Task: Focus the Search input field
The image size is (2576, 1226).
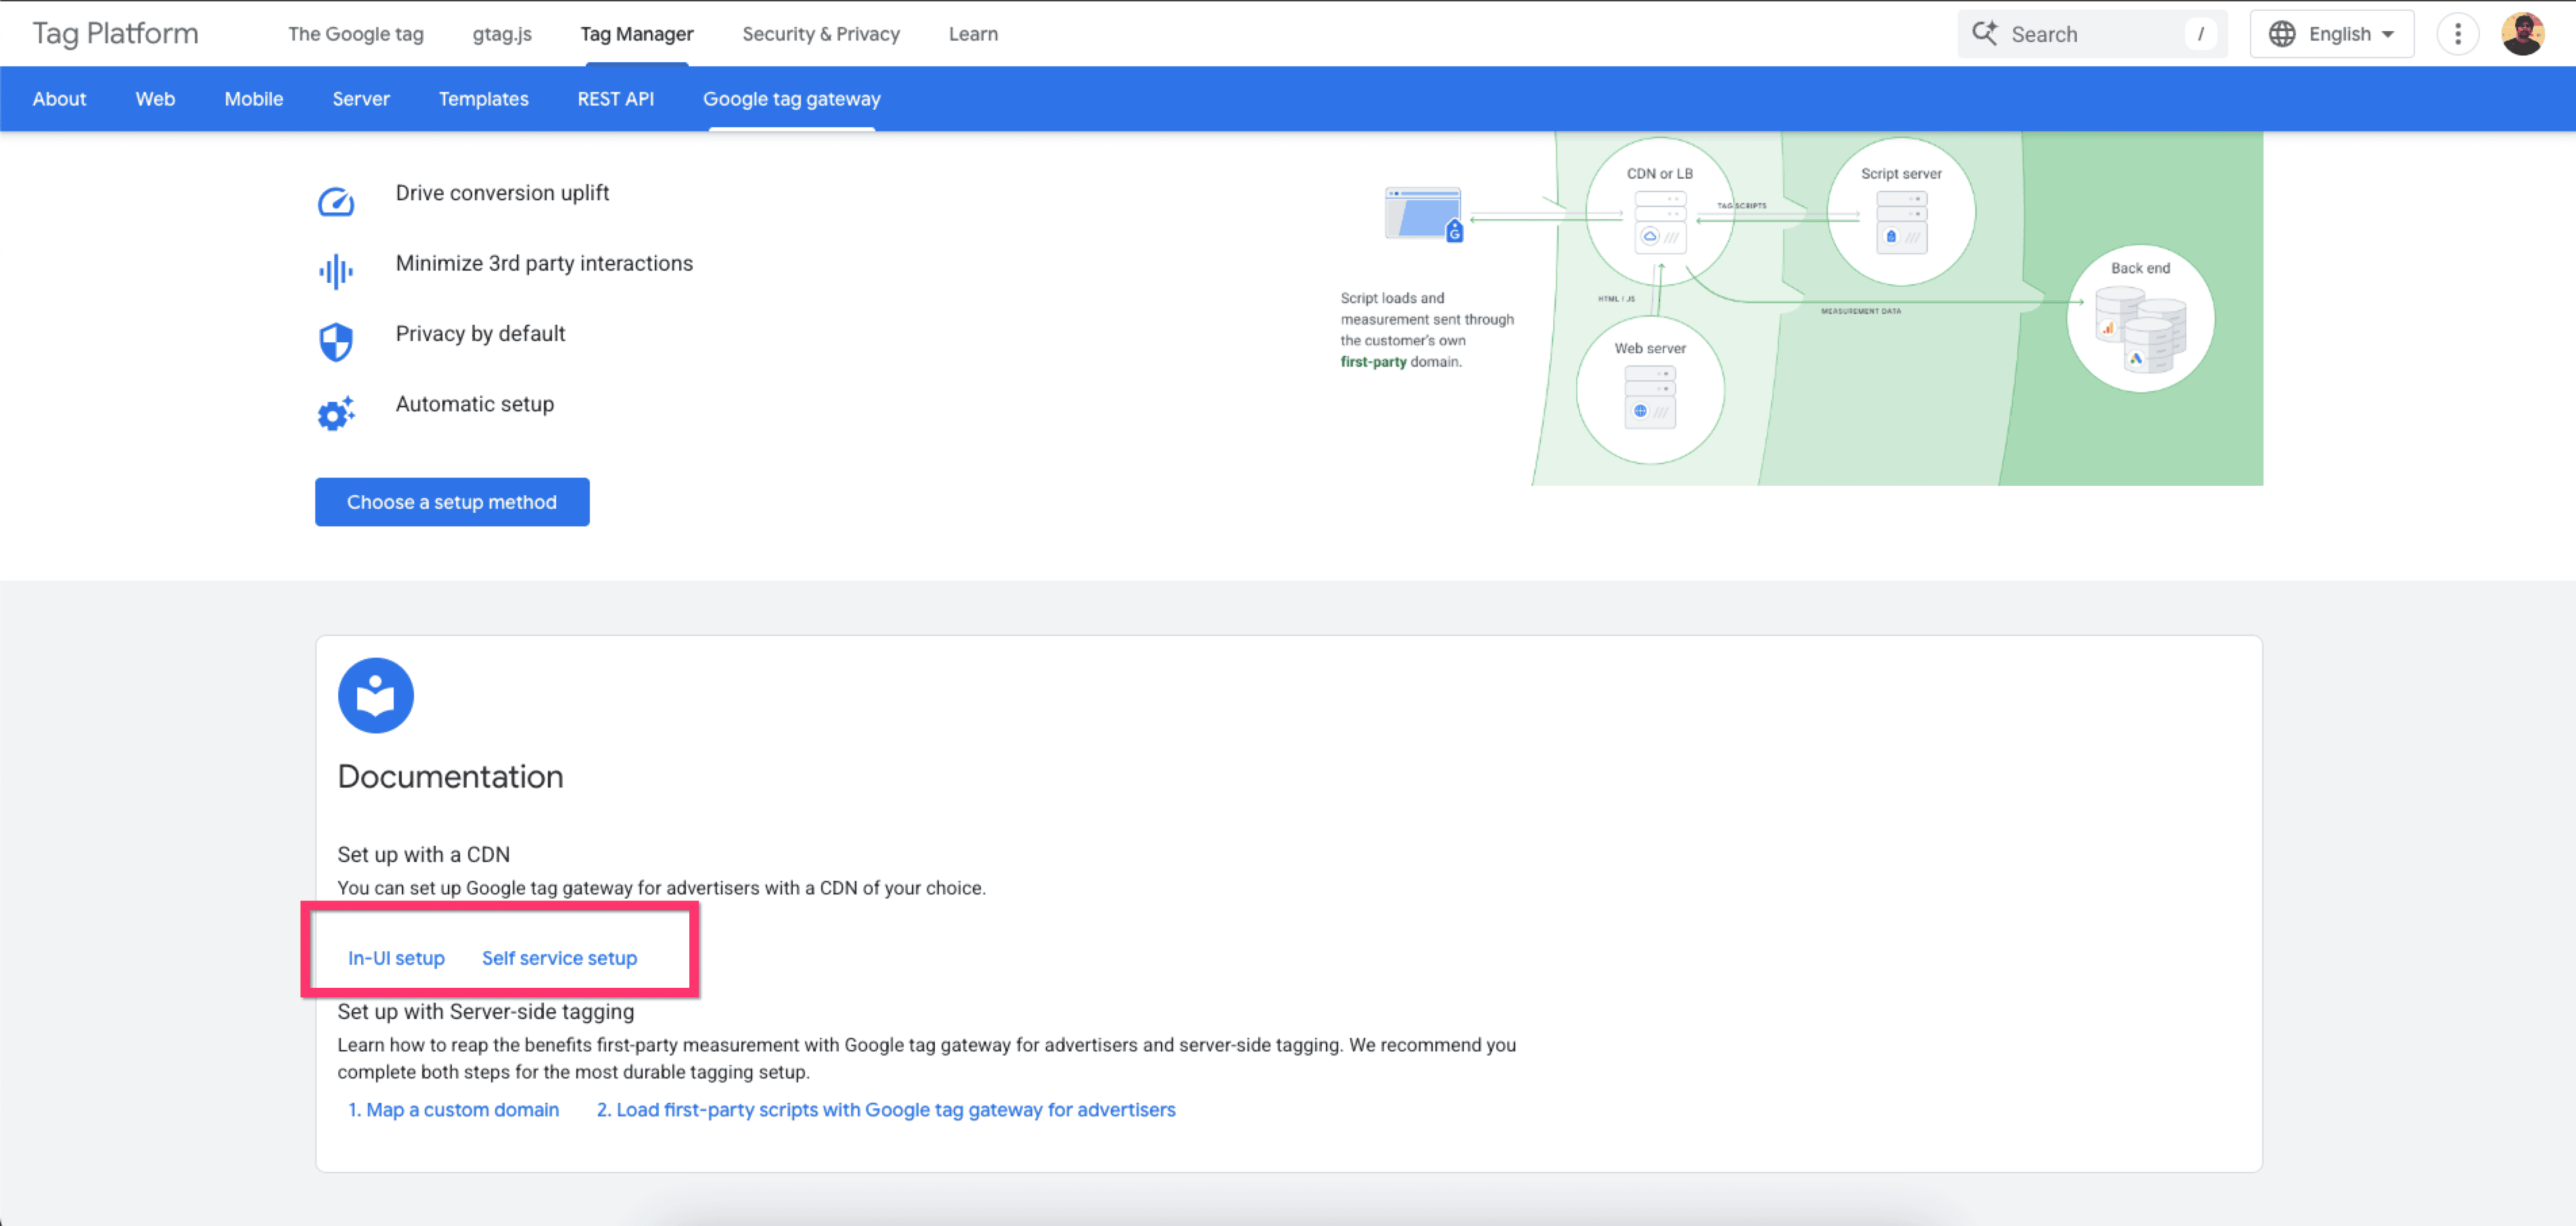Action: coord(2092,34)
